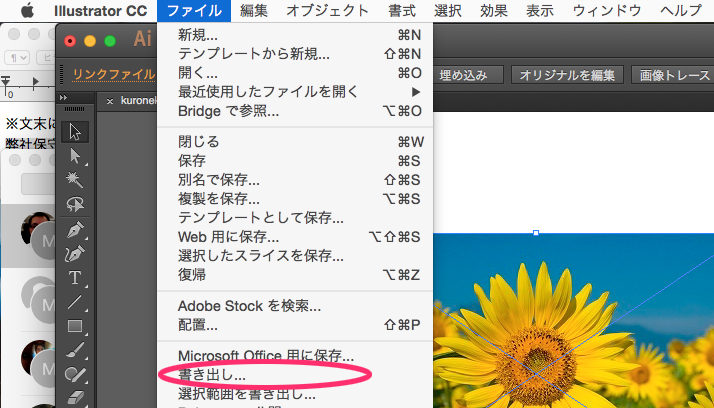Click the sunflower image on the artboard
Viewport: 714px width, 408px height.
point(573,321)
